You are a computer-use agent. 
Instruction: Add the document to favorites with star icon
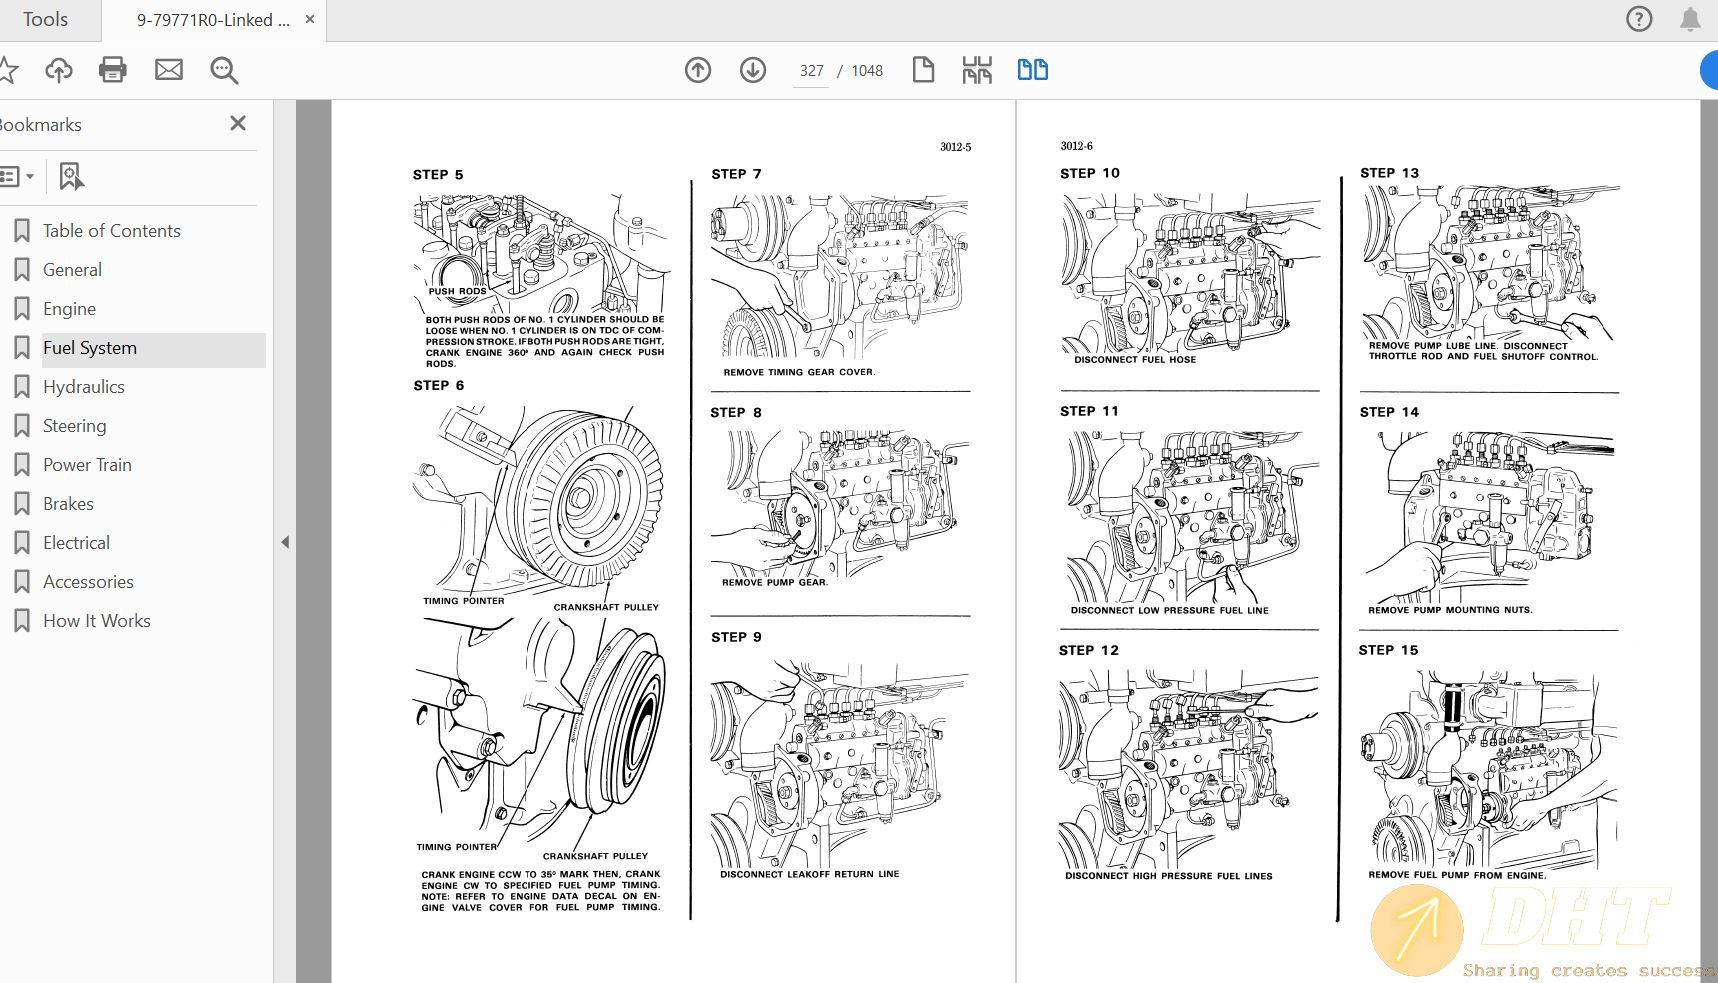point(9,70)
